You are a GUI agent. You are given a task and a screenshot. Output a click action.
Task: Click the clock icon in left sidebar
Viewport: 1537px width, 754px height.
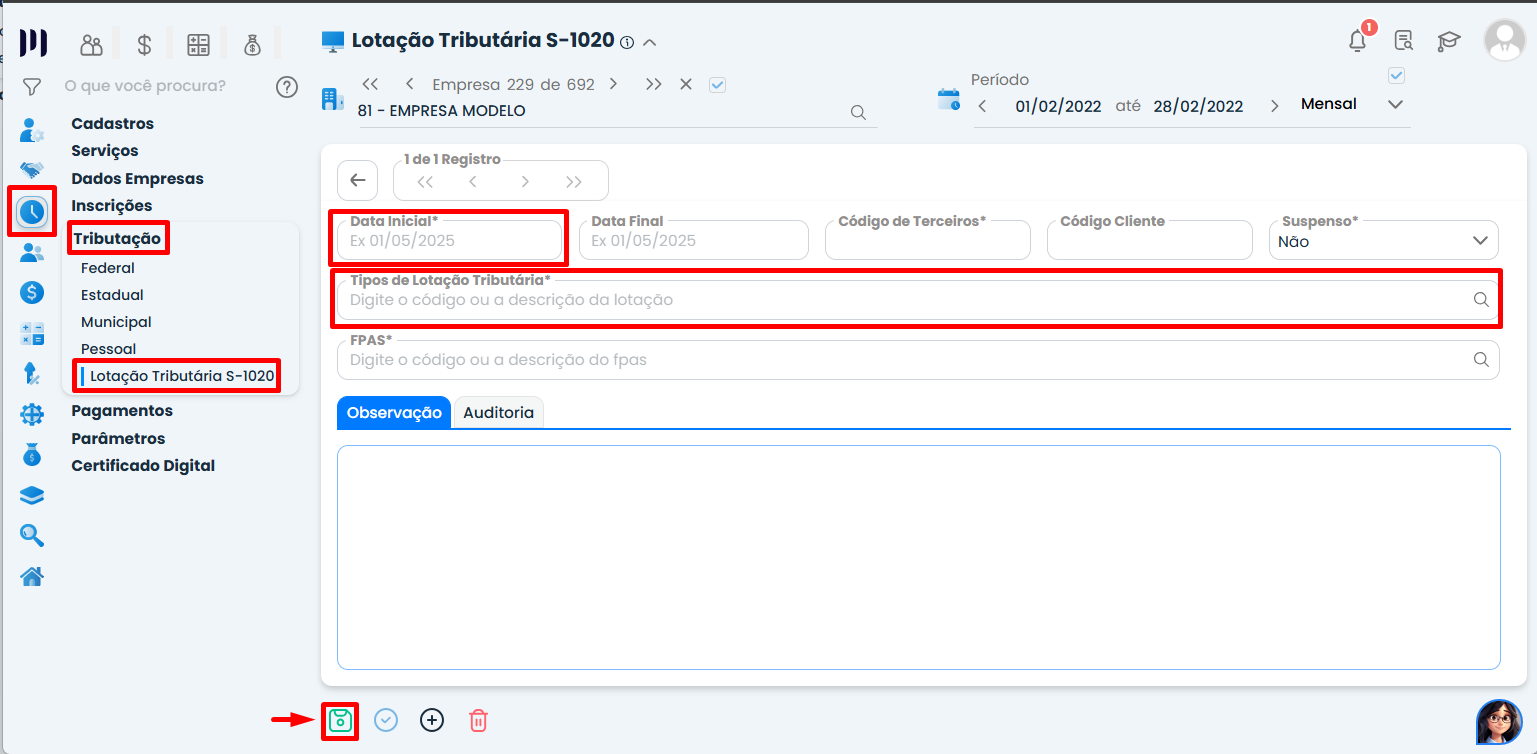coord(32,211)
